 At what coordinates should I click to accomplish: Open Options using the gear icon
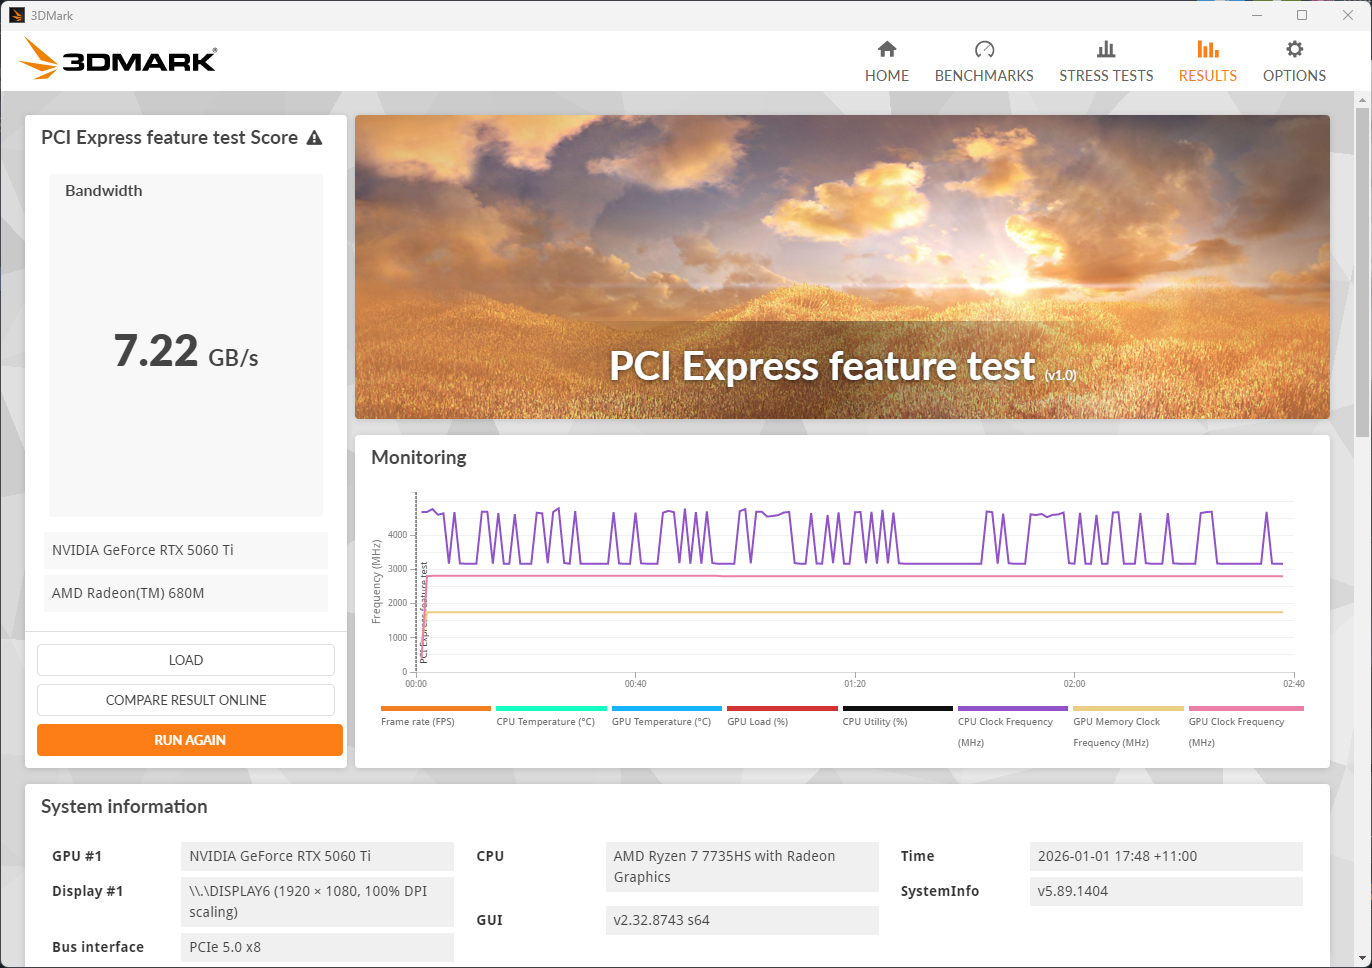coord(1294,50)
